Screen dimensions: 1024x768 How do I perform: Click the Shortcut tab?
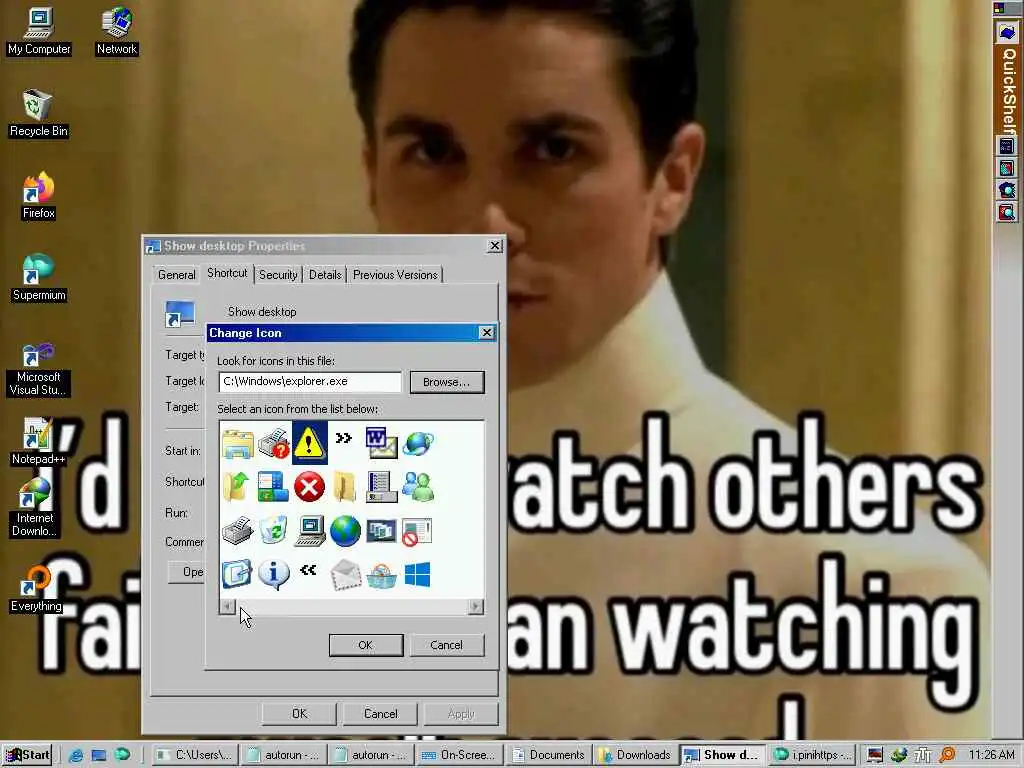tap(227, 273)
